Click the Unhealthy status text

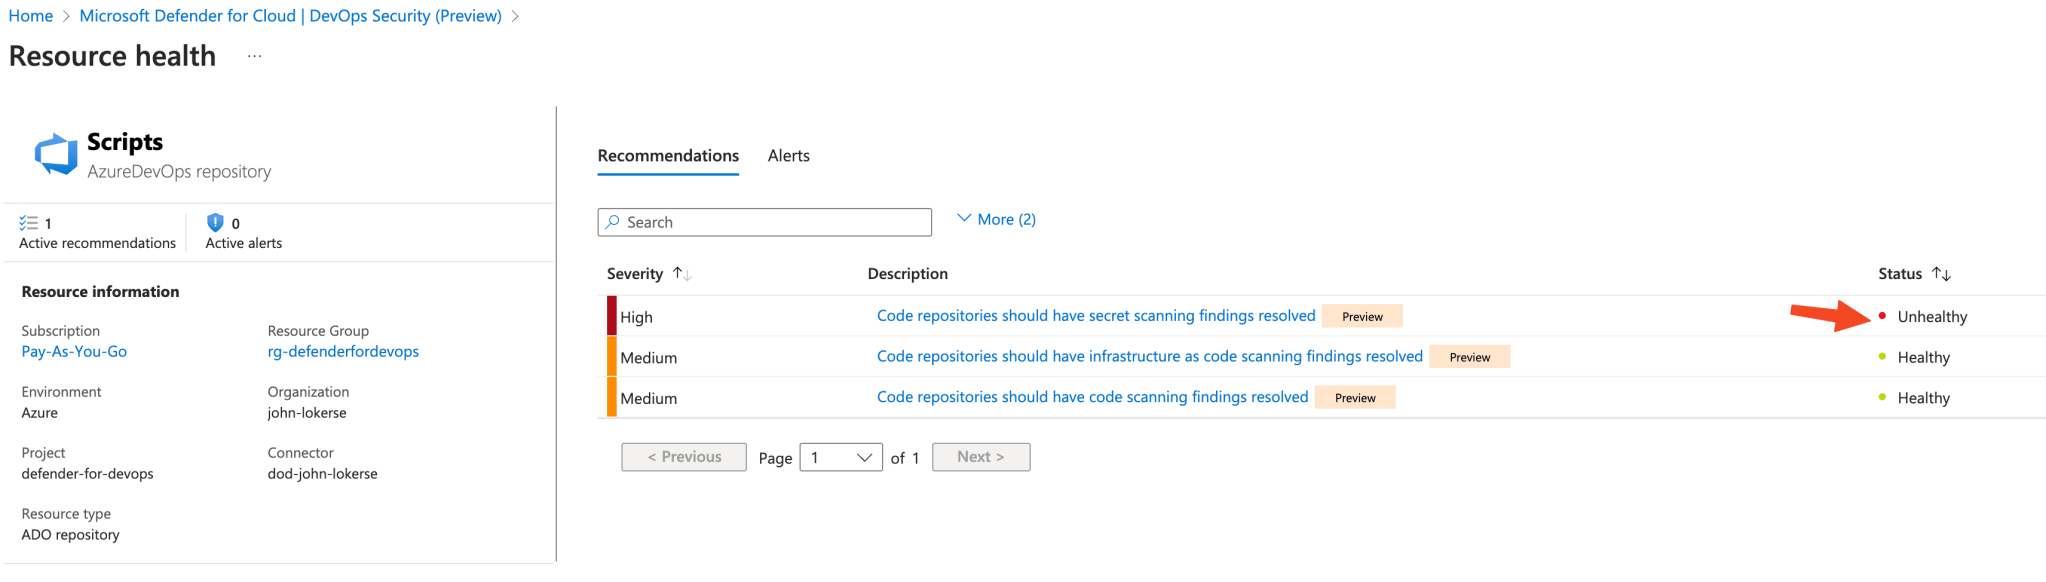click(x=1932, y=317)
